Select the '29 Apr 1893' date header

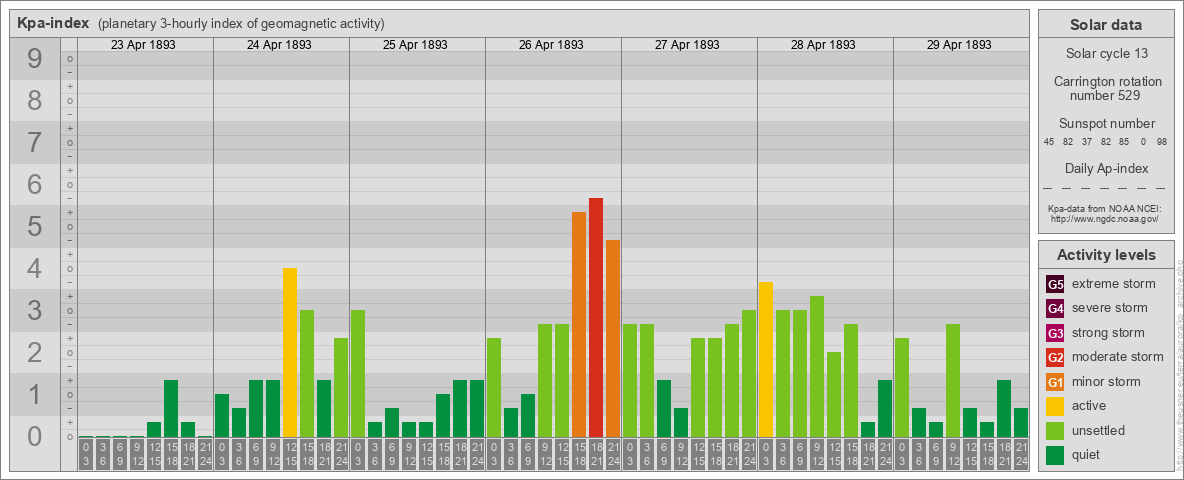point(959,45)
